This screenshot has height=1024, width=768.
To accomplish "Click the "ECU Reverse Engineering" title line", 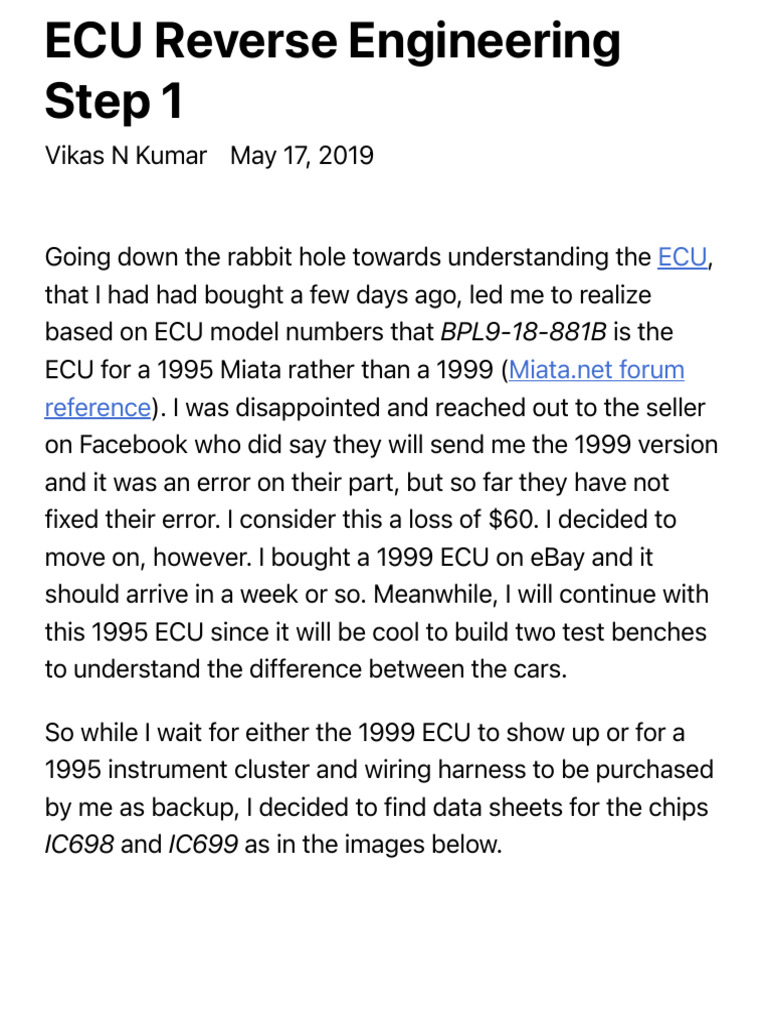I will click(332, 43).
